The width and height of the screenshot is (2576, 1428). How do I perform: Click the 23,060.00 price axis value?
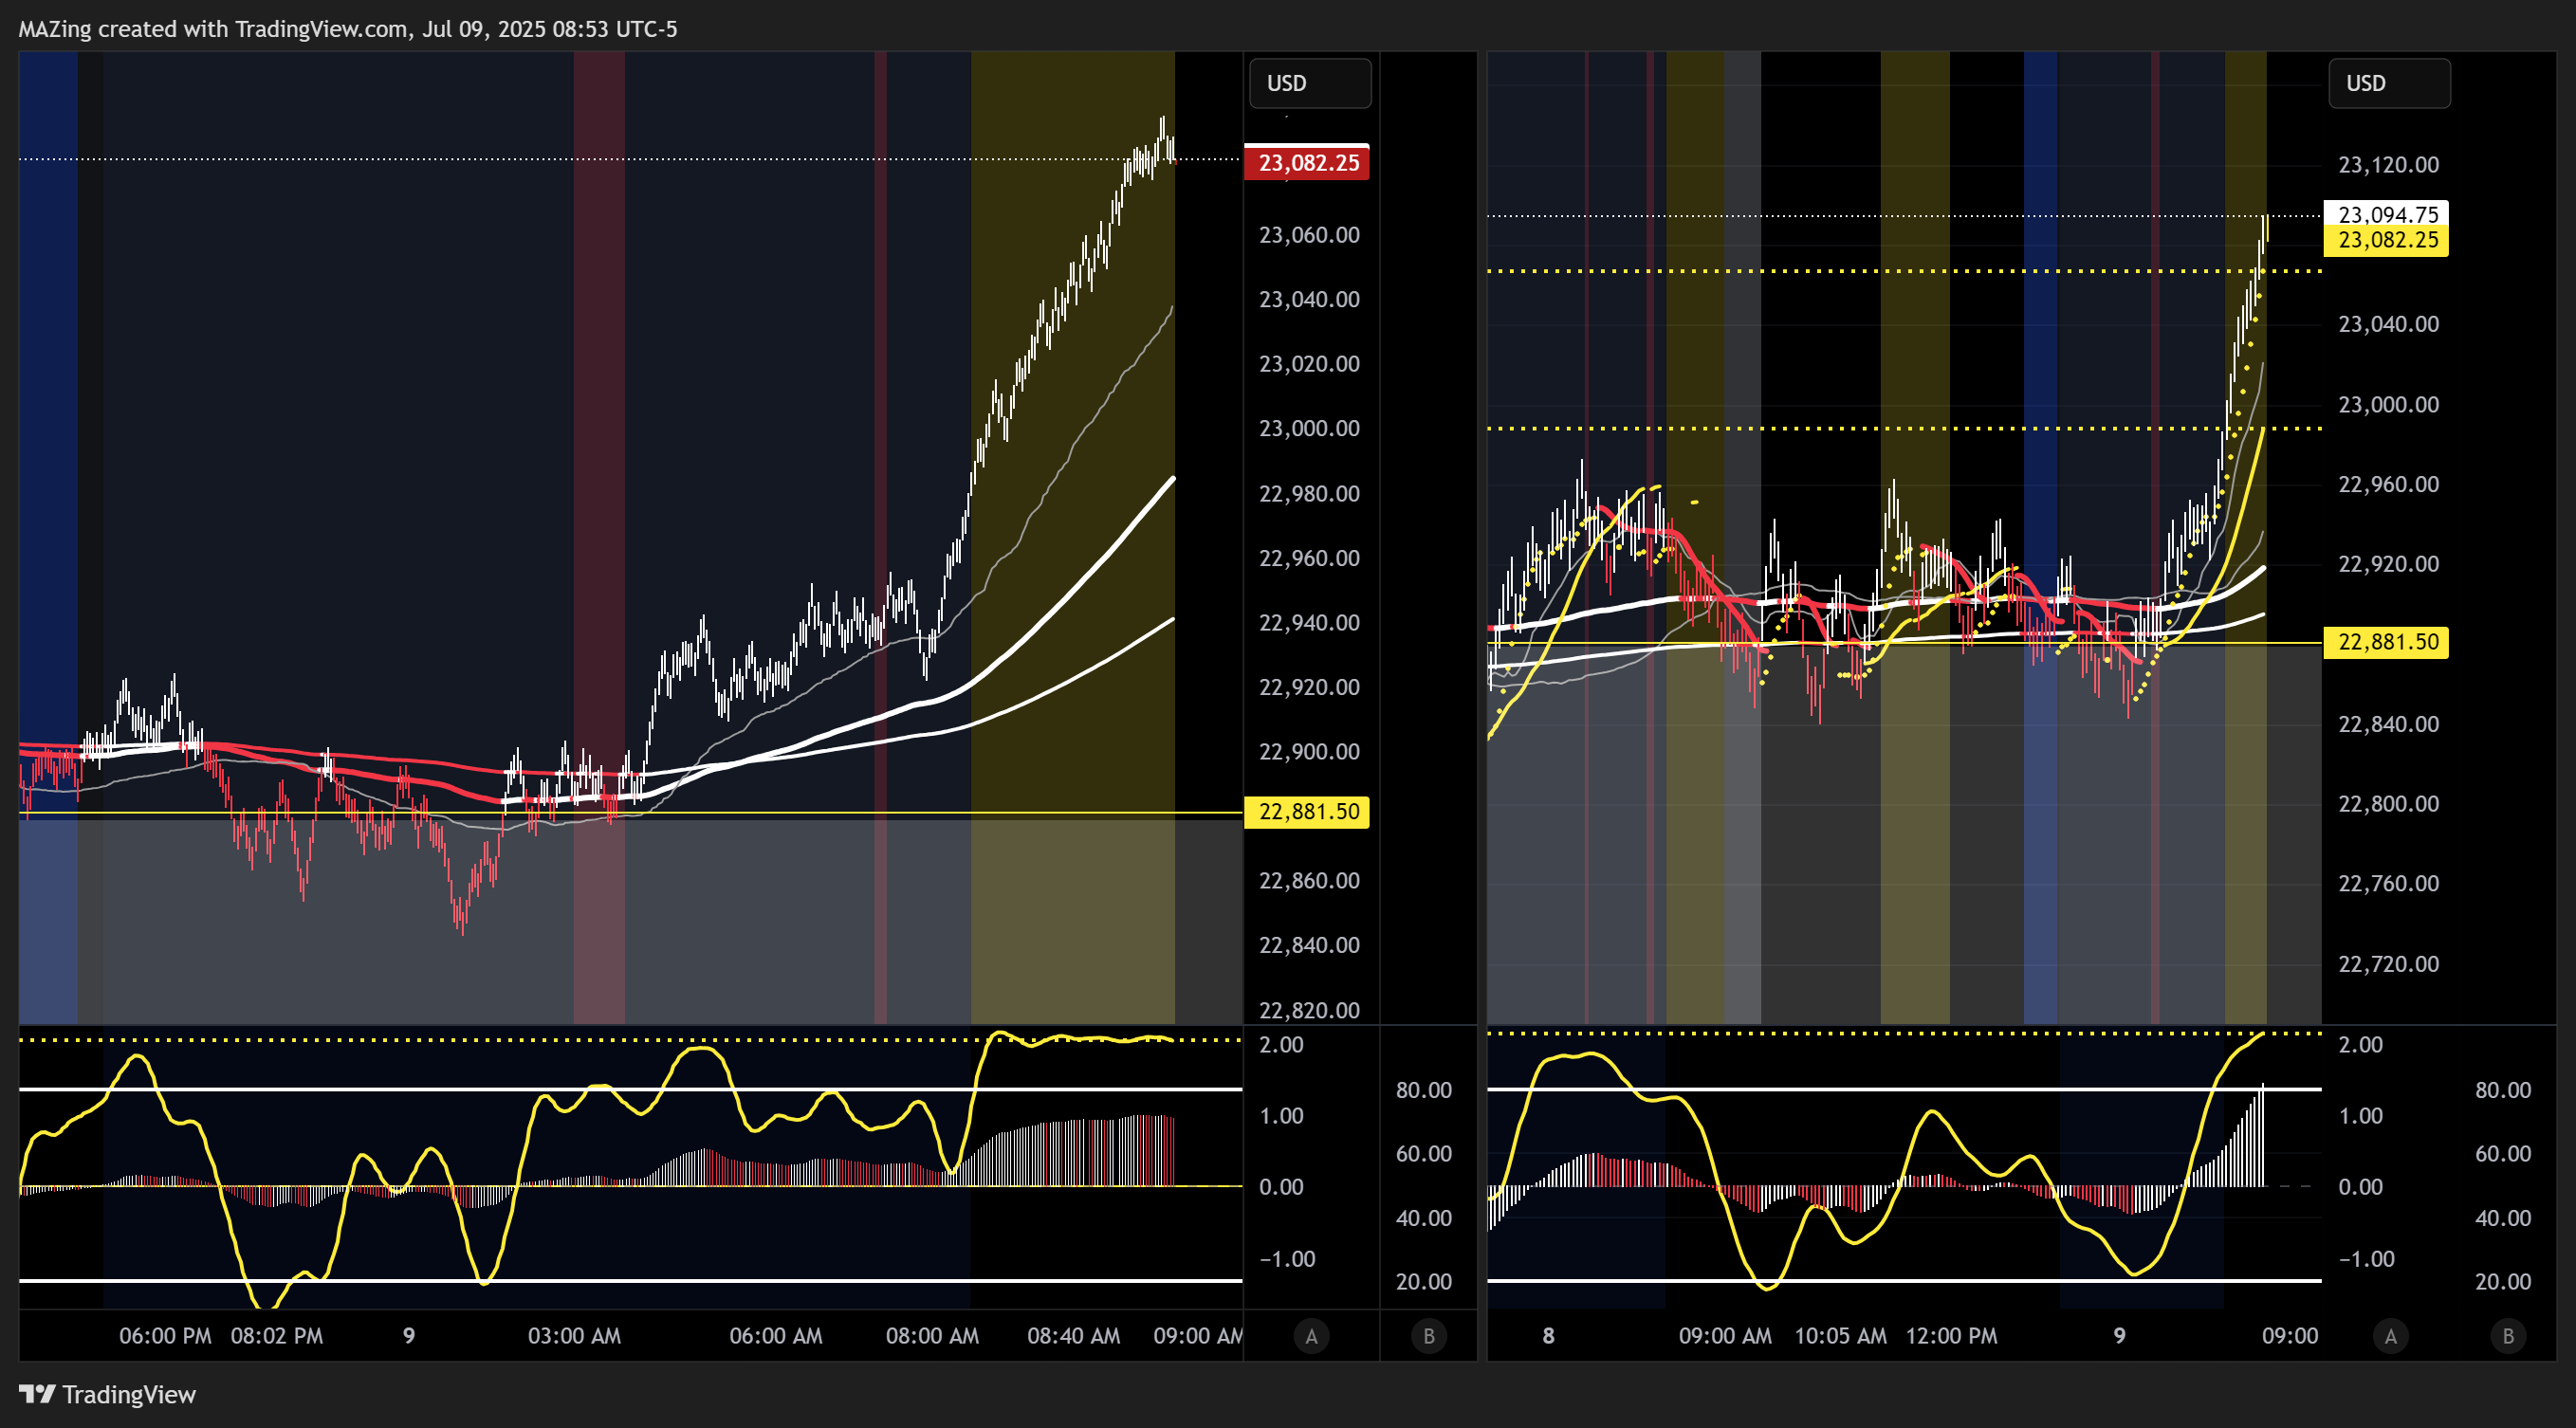(x=1309, y=235)
